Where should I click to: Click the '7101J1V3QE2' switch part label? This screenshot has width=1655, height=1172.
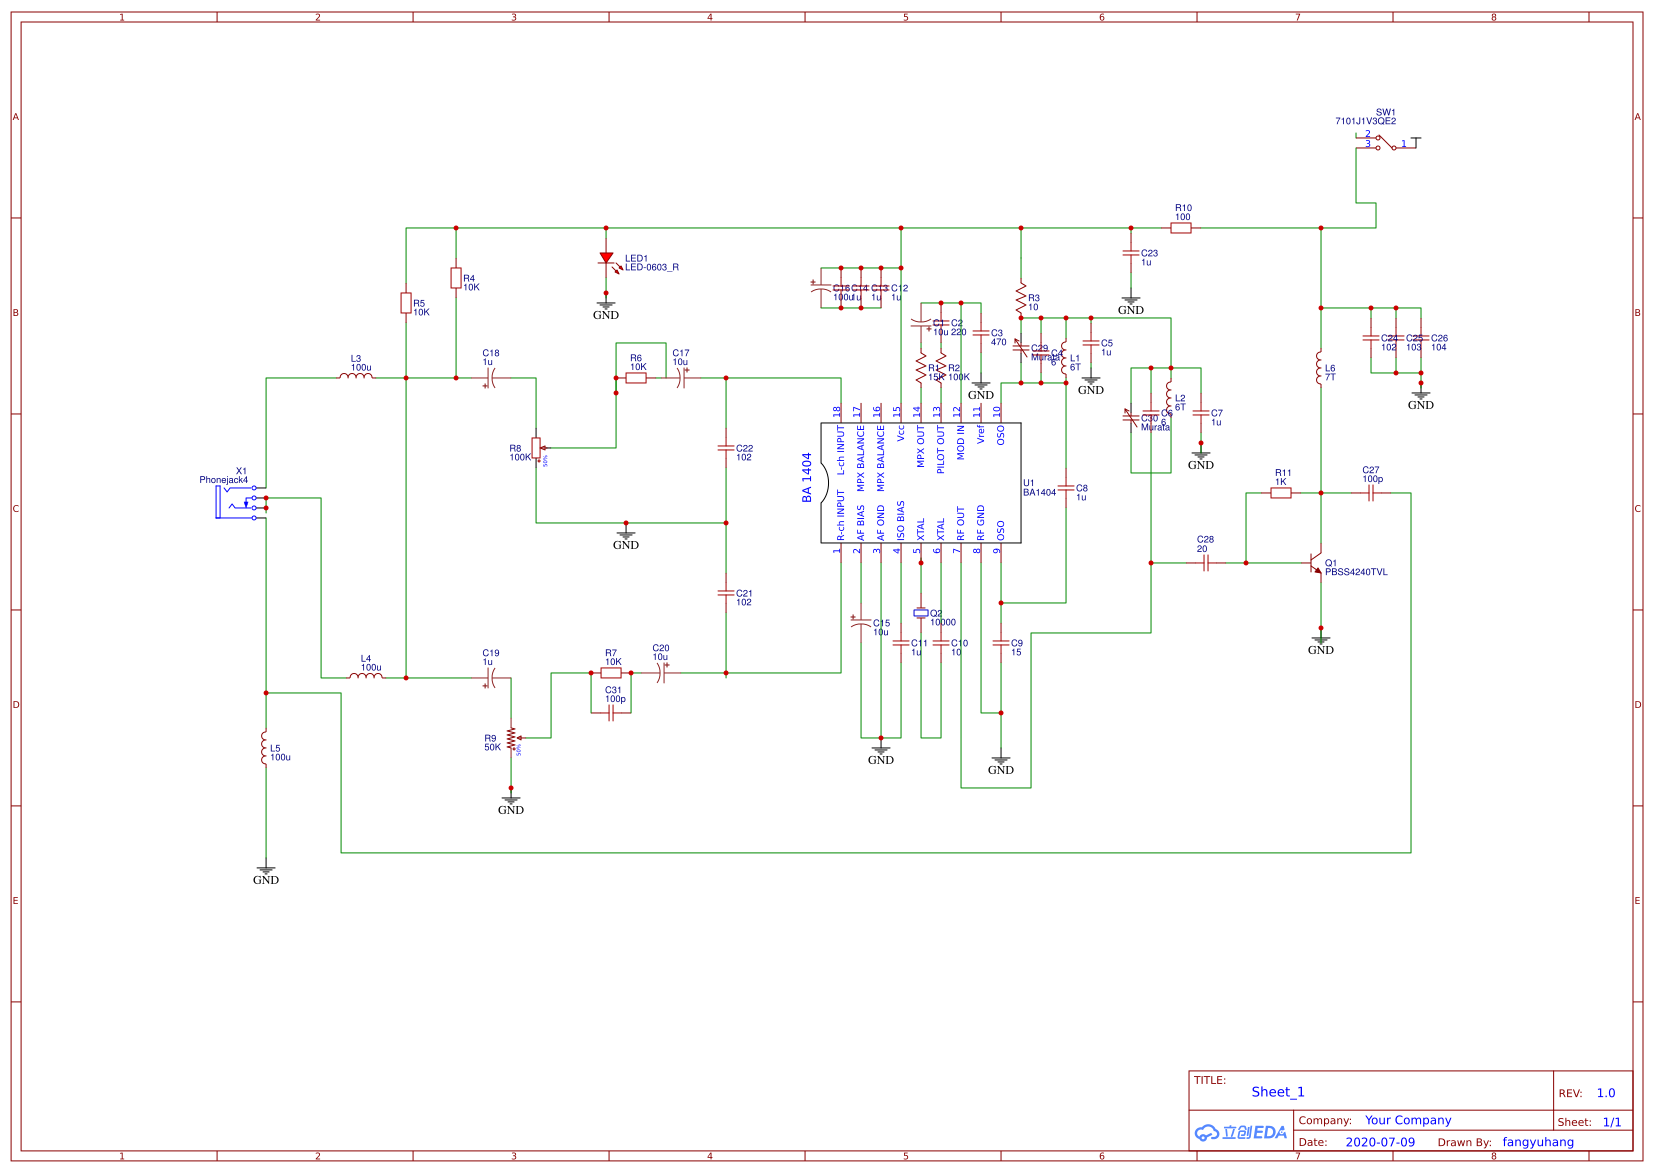1365,121
